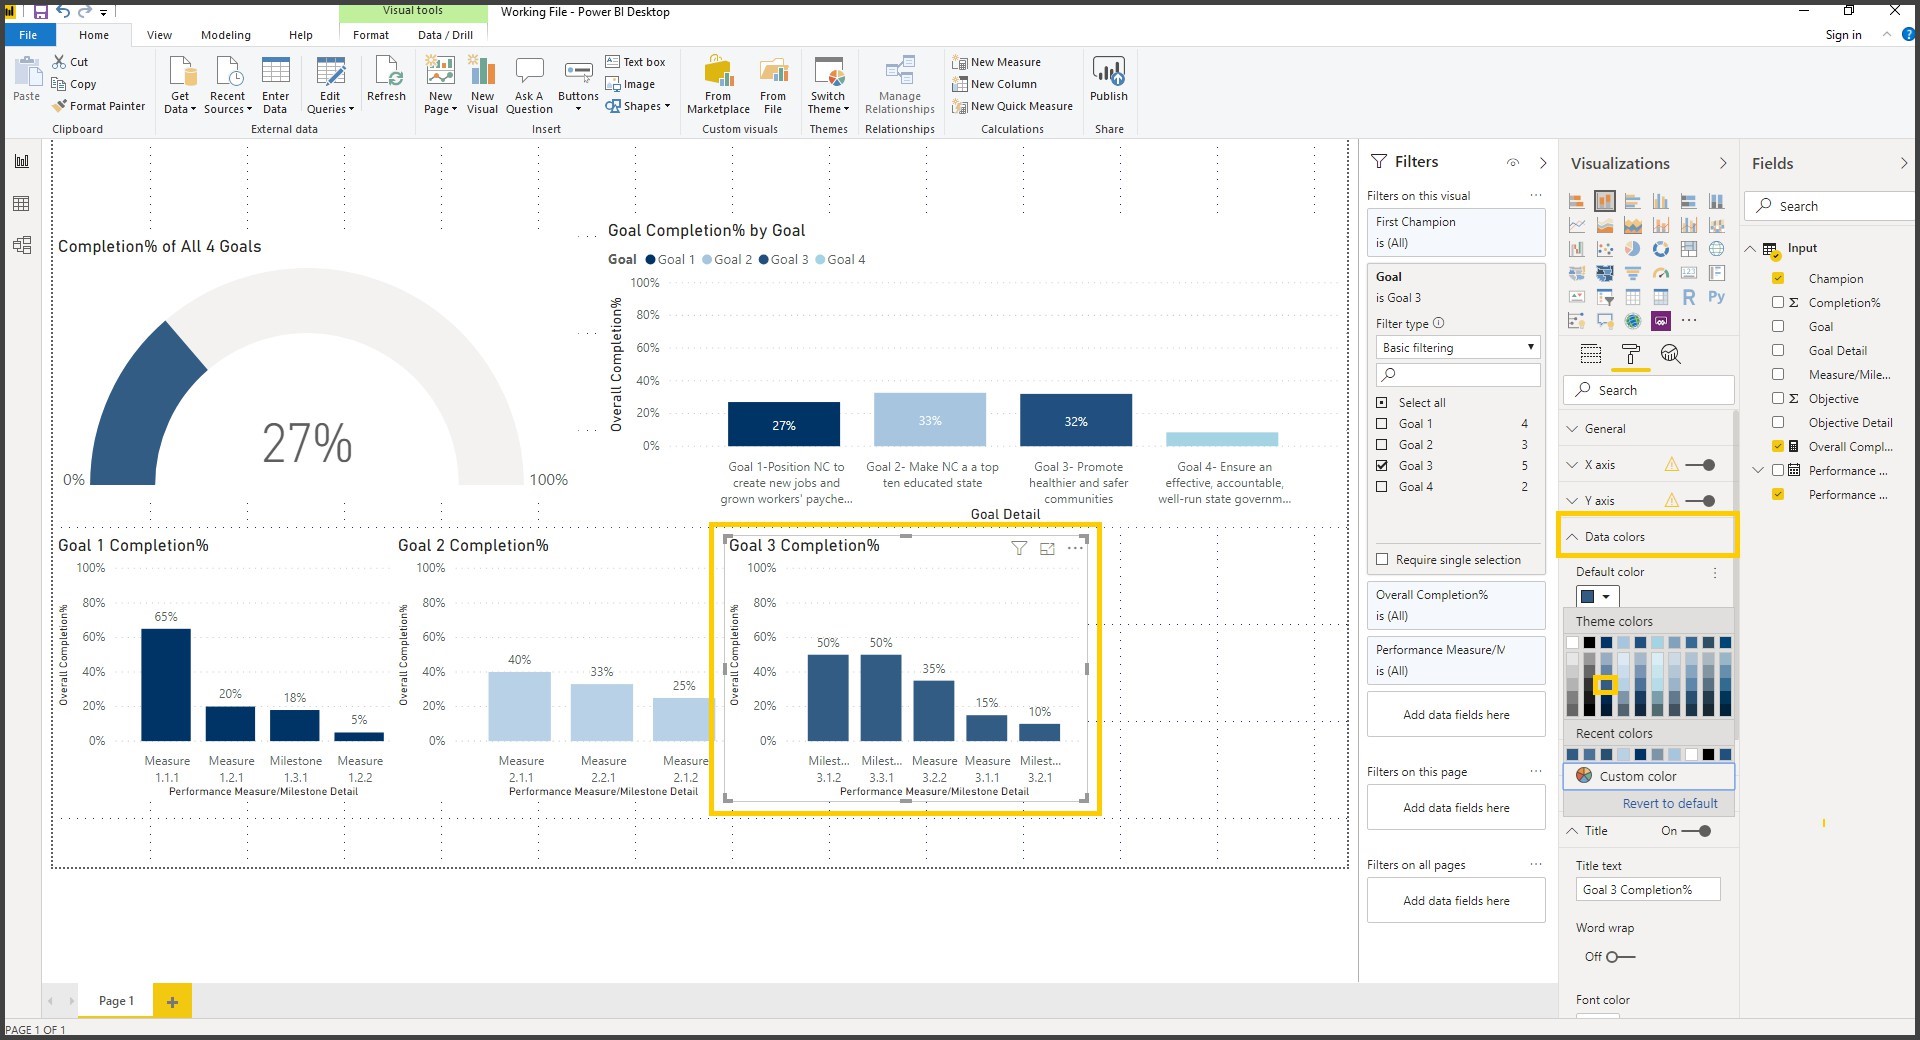1920x1040 pixels.
Task: Select the treemap visualization
Action: [x=1689, y=248]
